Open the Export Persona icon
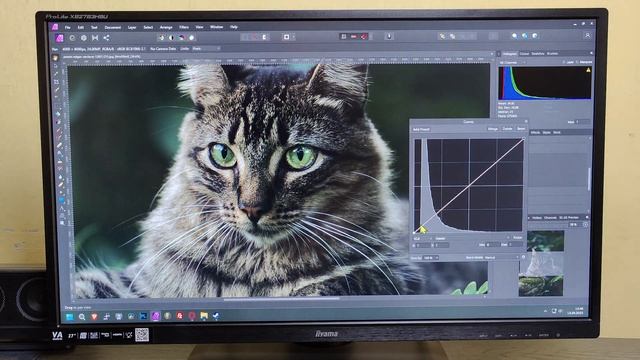640x360 pixels. (106, 38)
